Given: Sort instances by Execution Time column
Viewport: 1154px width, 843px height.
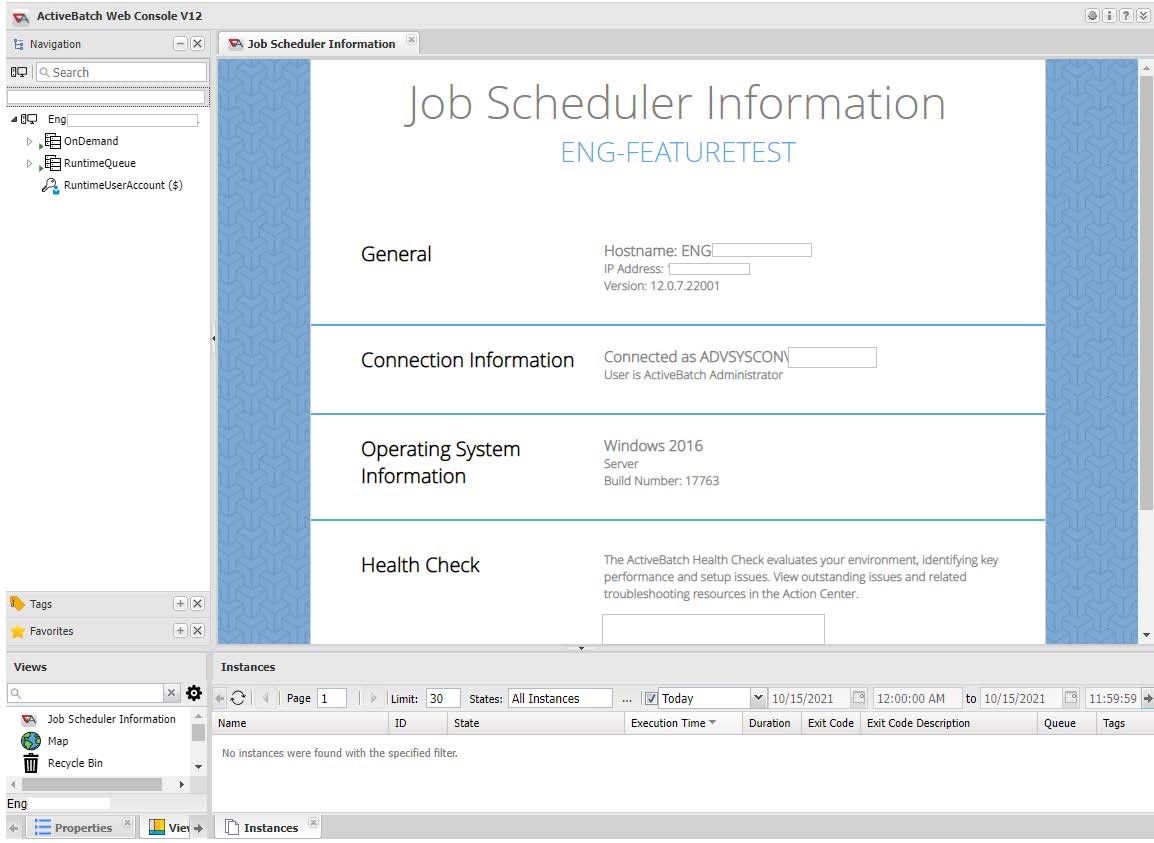Looking at the screenshot, I should click(x=682, y=723).
